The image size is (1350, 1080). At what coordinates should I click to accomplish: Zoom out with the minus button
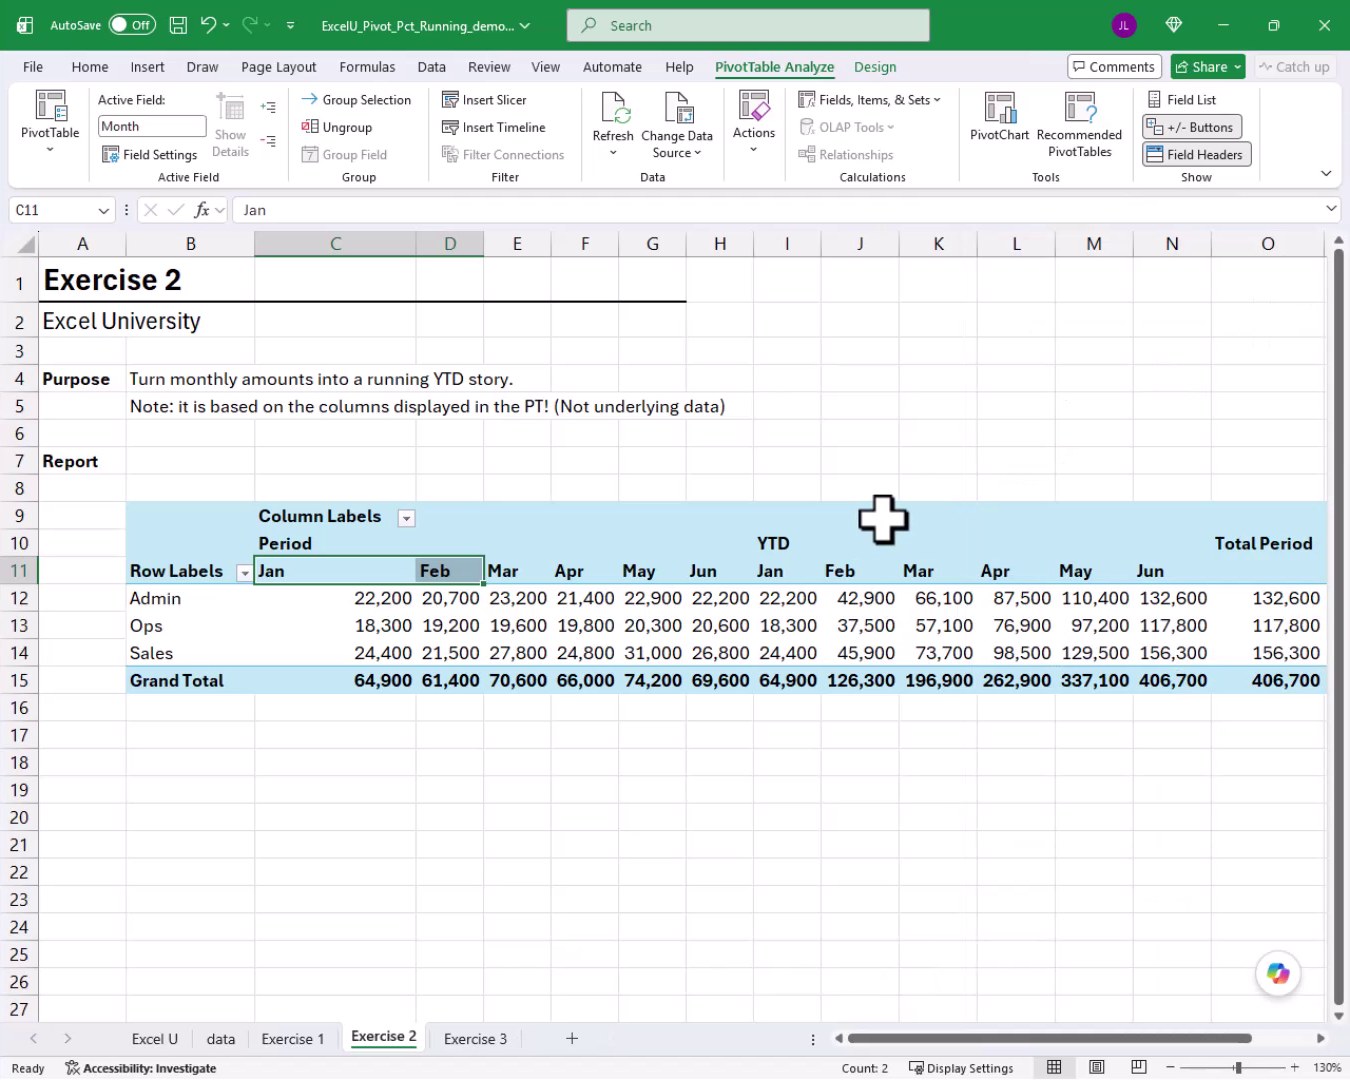1170,1068
